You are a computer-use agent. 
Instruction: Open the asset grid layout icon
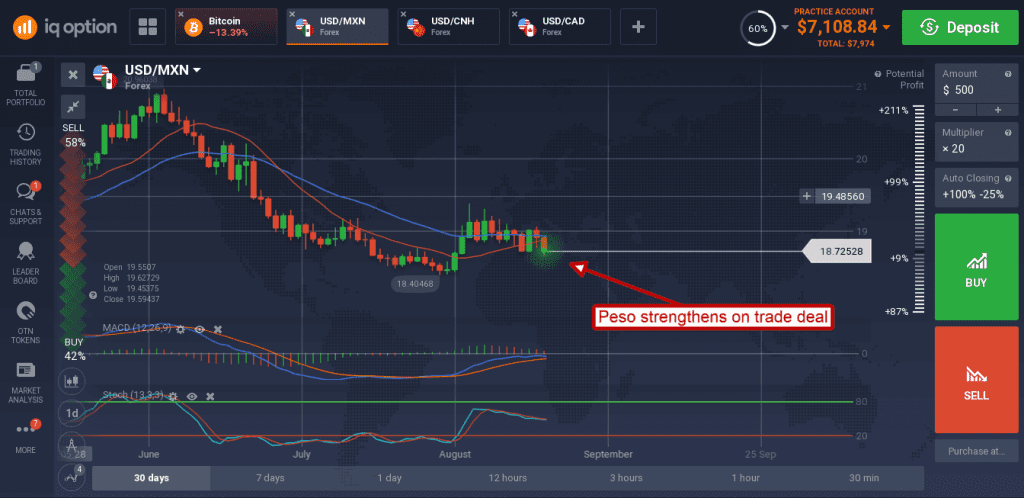pyautogui.click(x=148, y=27)
